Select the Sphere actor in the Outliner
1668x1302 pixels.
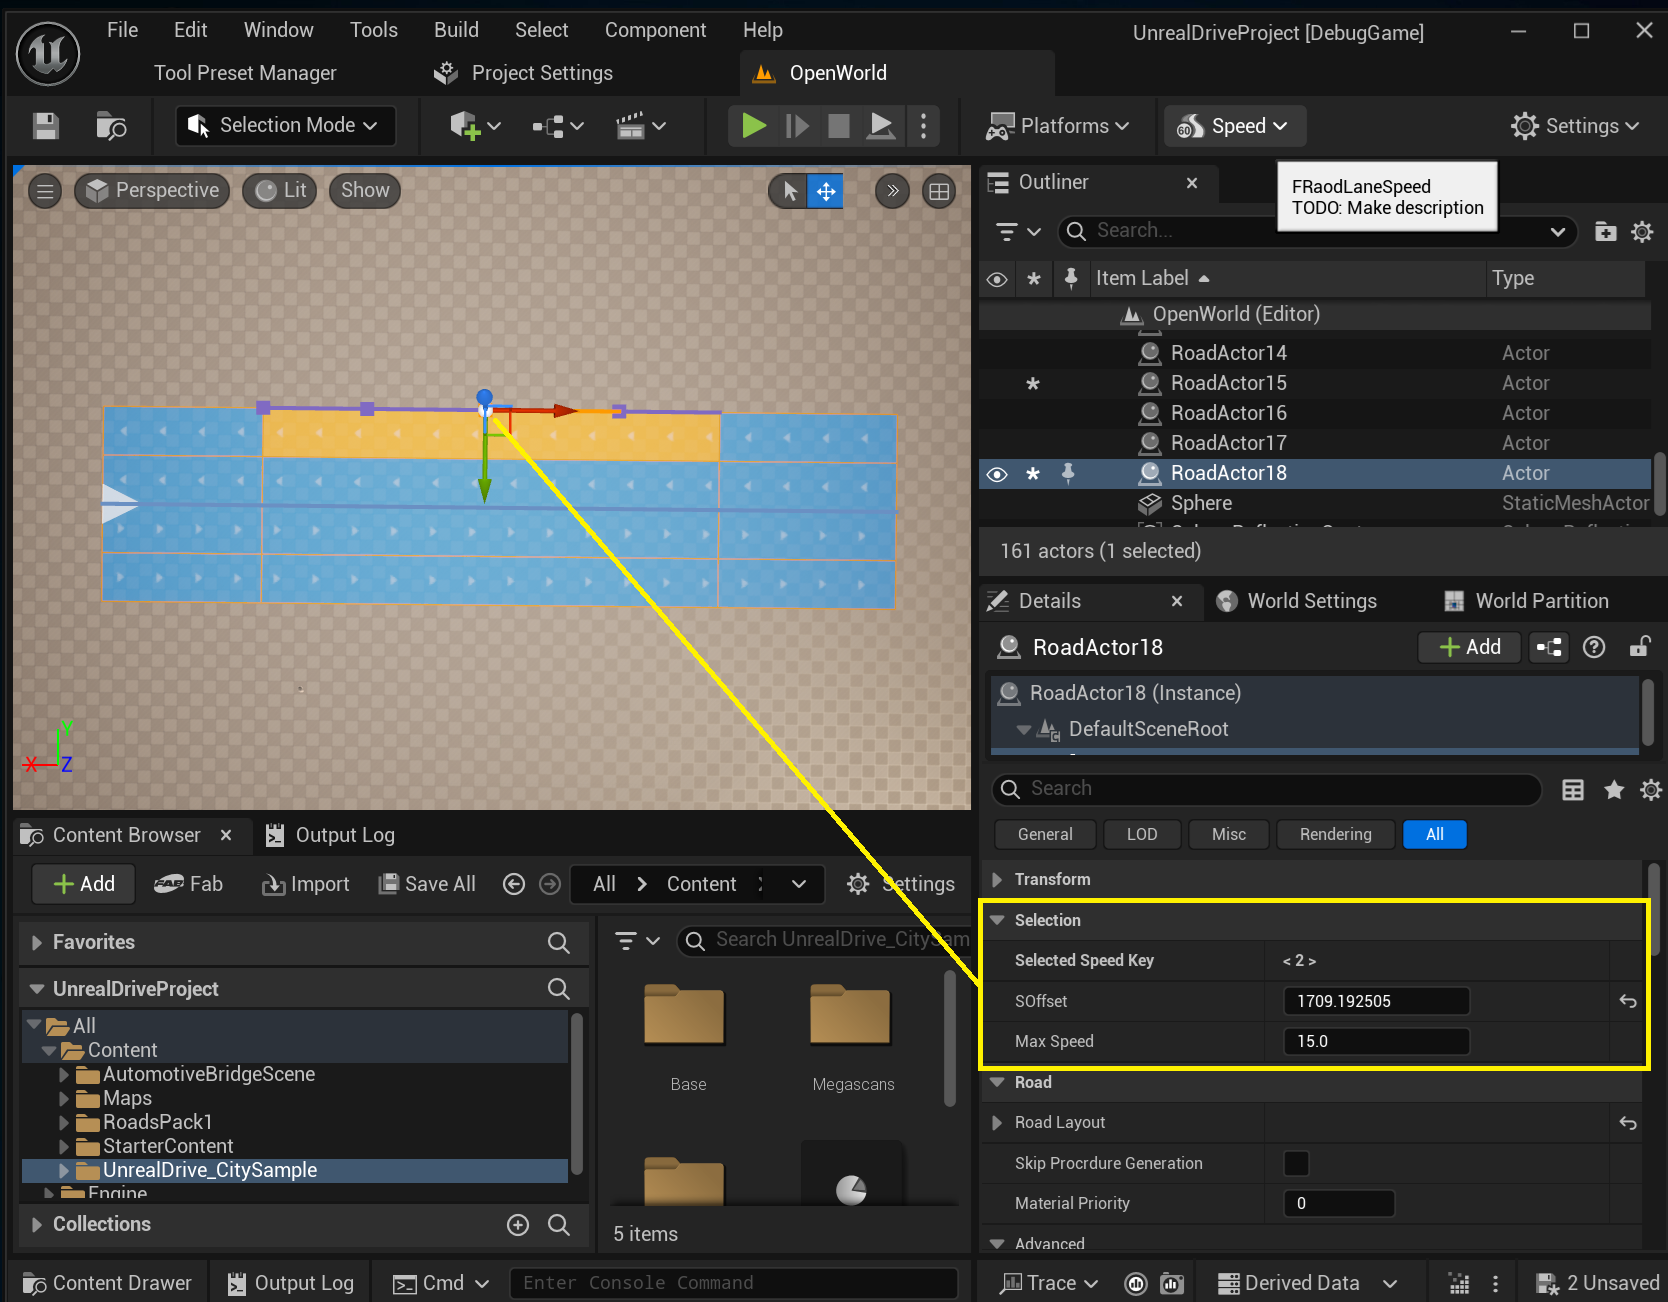pos(1201,503)
